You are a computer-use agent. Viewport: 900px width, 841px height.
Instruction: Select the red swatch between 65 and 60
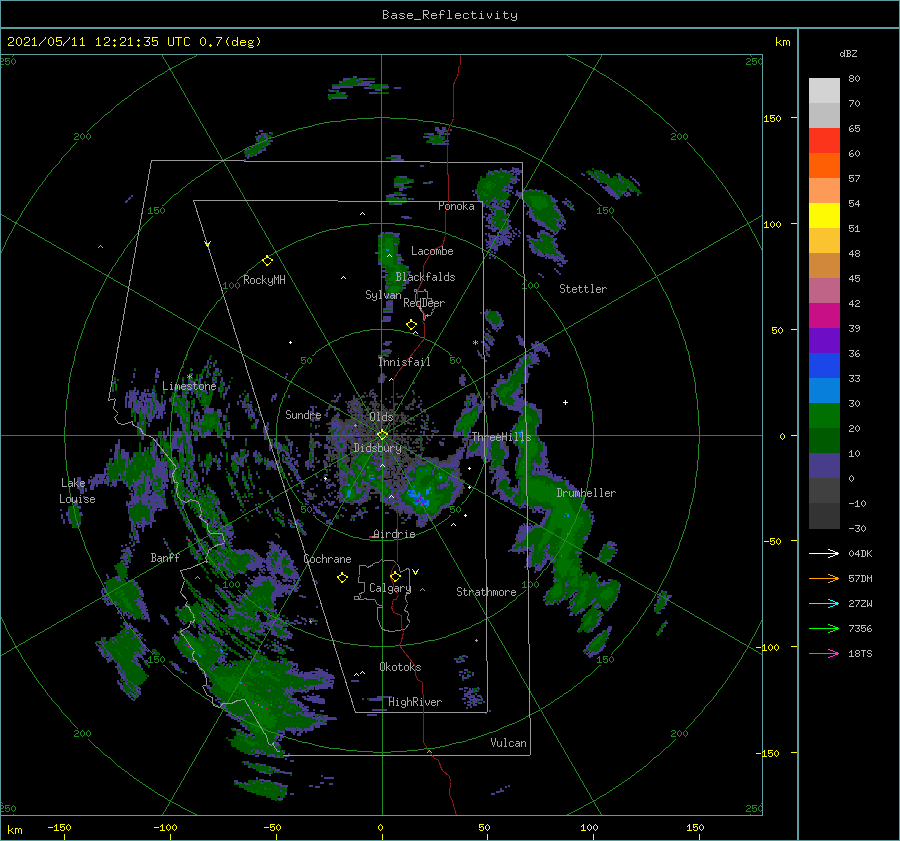tap(824, 141)
